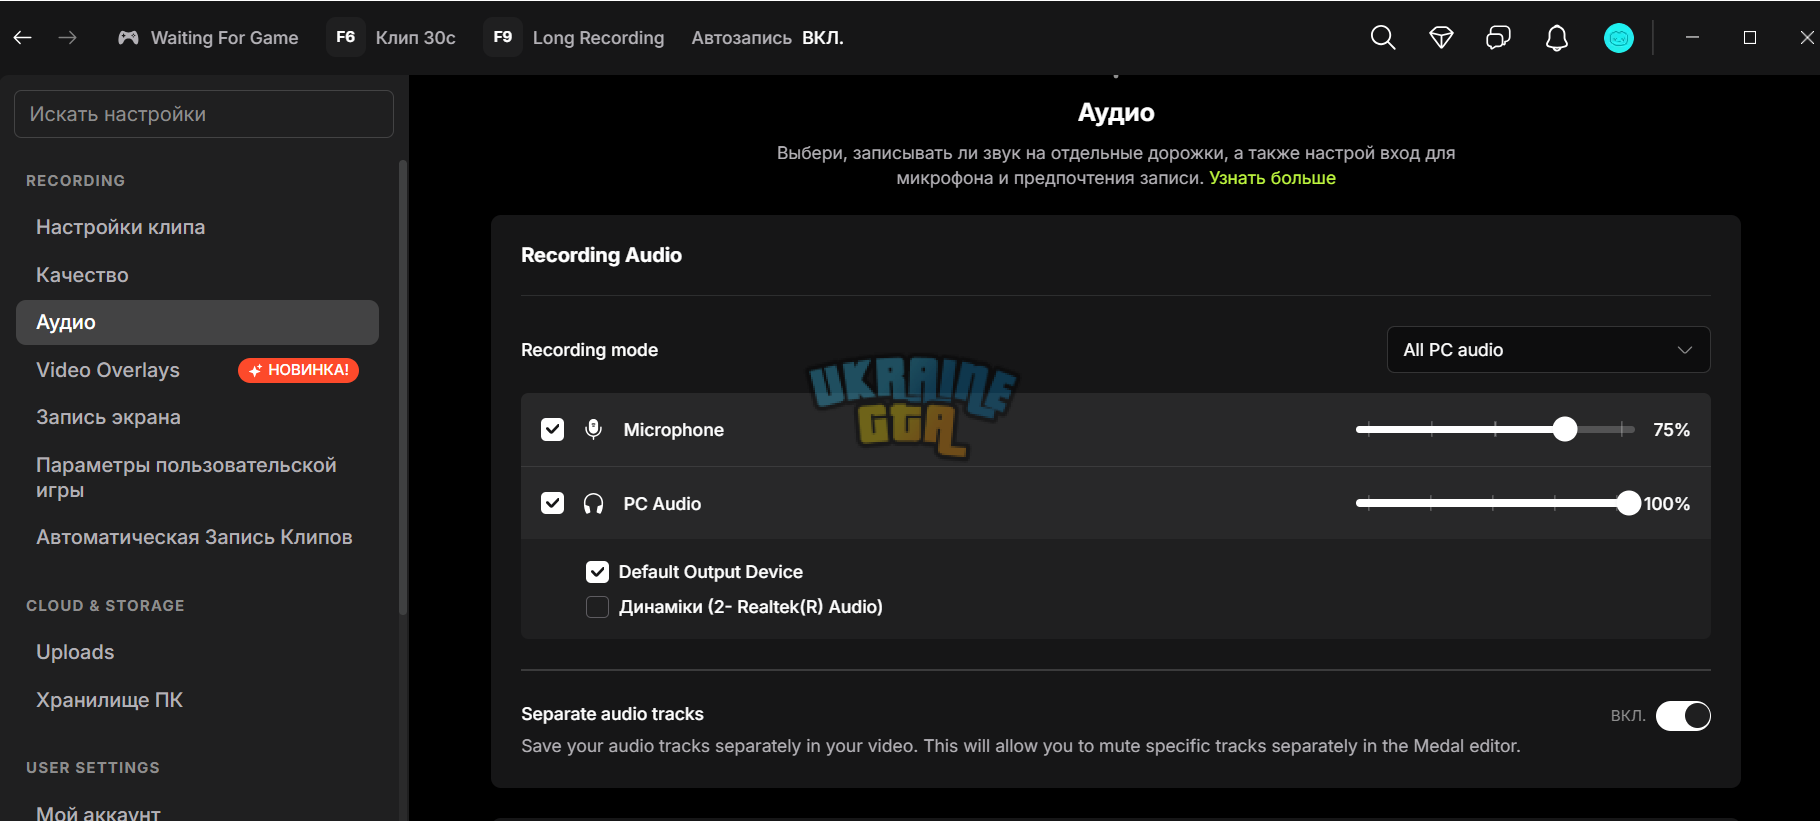Click the Клип 30с button
Viewport: 1820px width, 821px height.
point(415,38)
